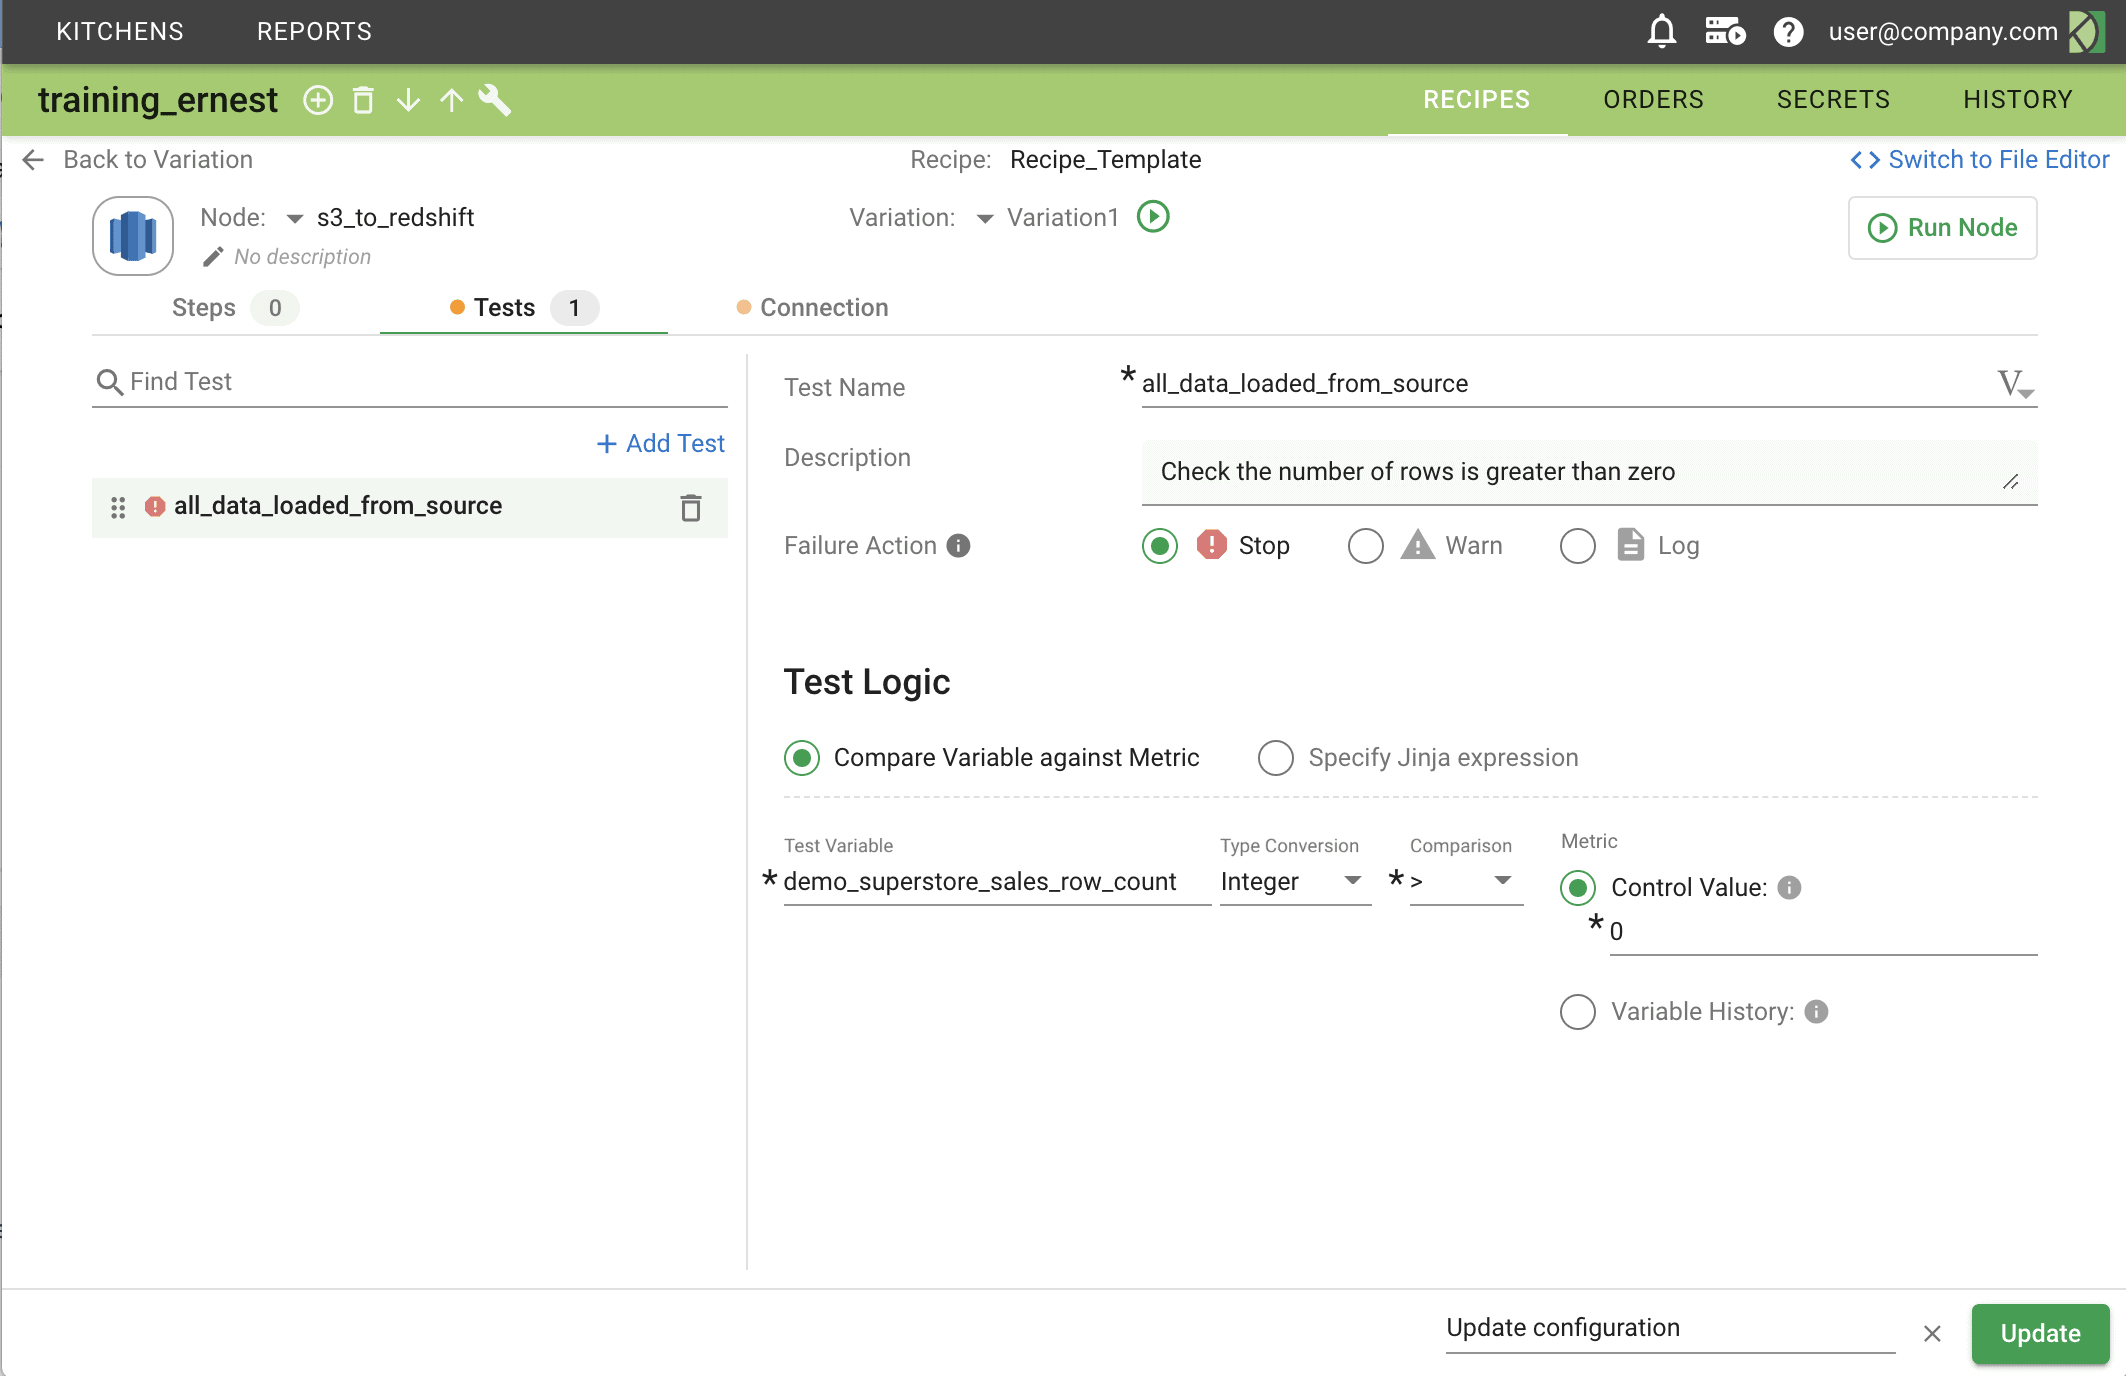This screenshot has width=2126, height=1376.
Task: Click the add kitchen plus icon
Action: (318, 100)
